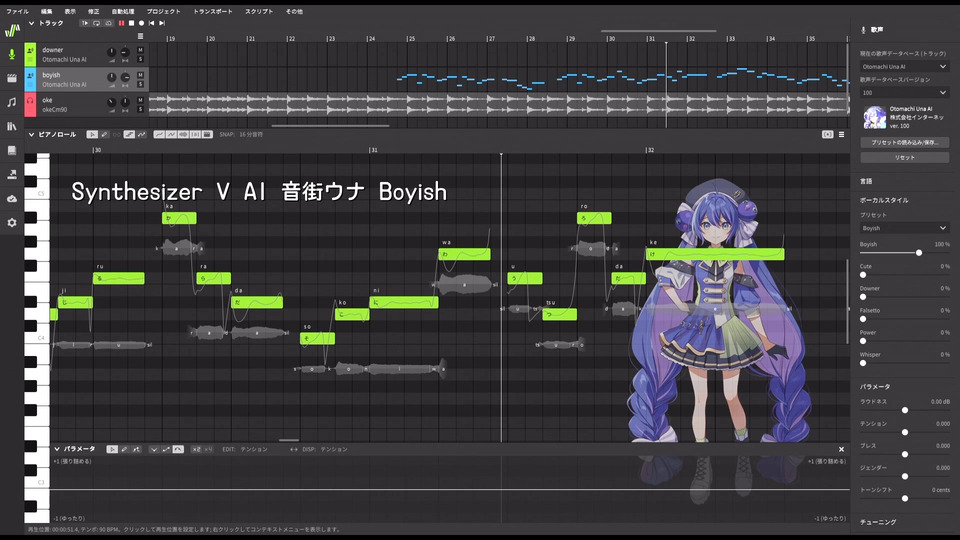Open the cloud download icon in the left sidebar

point(12,198)
